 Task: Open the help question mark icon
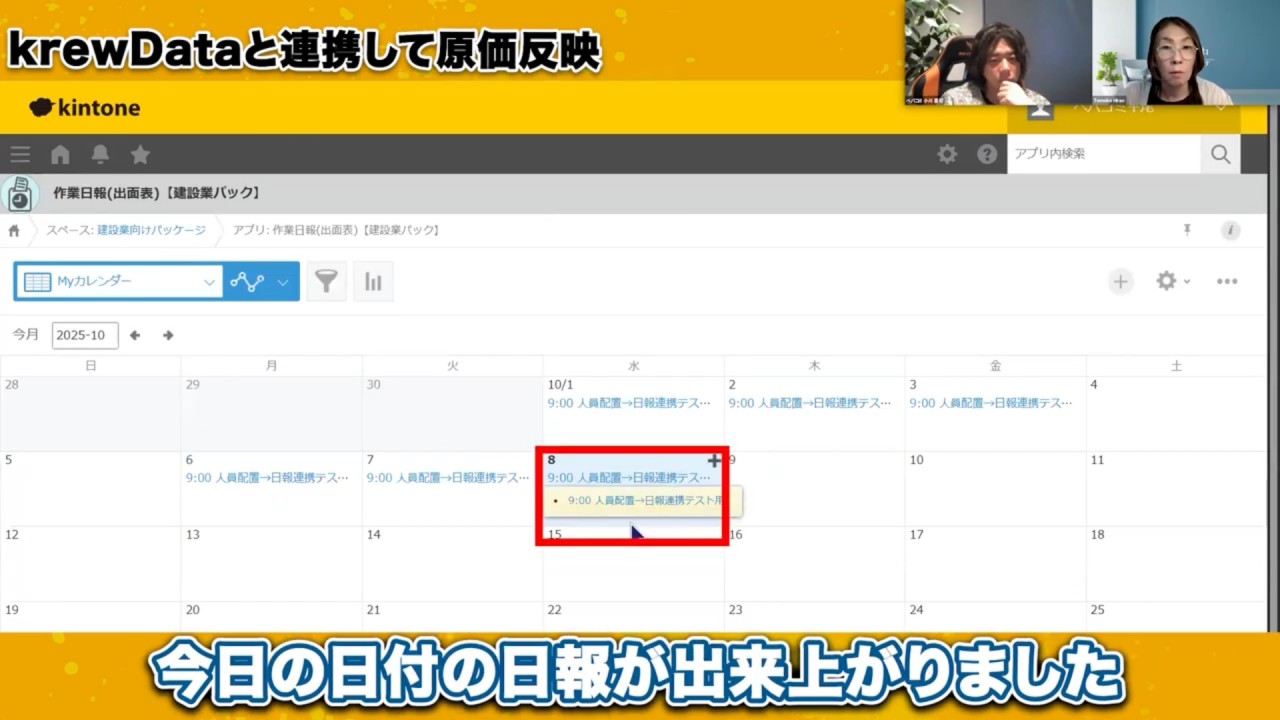[987, 154]
